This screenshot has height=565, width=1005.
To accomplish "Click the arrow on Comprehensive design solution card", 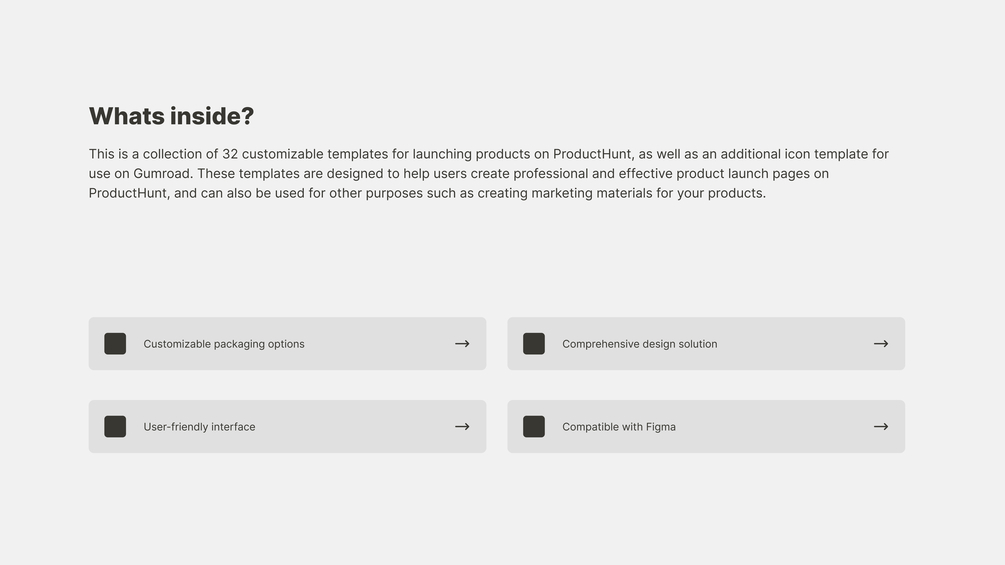I will [881, 344].
